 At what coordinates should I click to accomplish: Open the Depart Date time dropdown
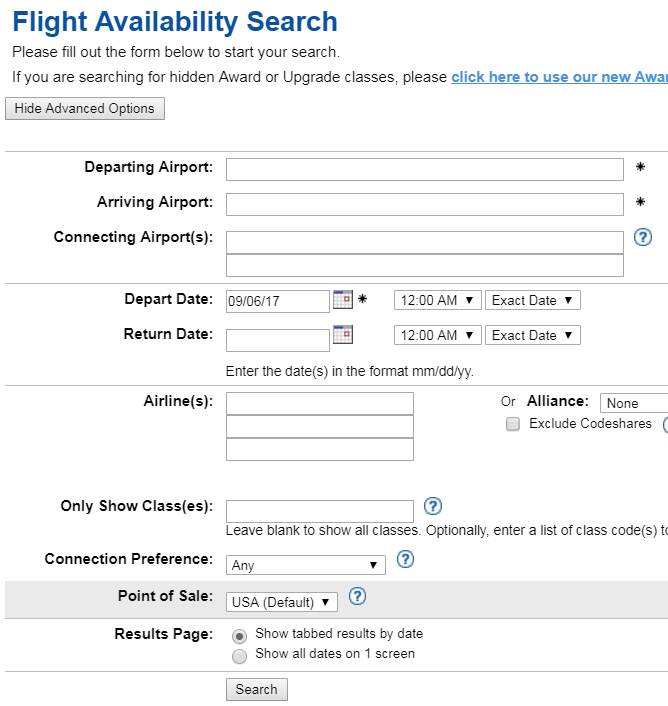pos(438,300)
